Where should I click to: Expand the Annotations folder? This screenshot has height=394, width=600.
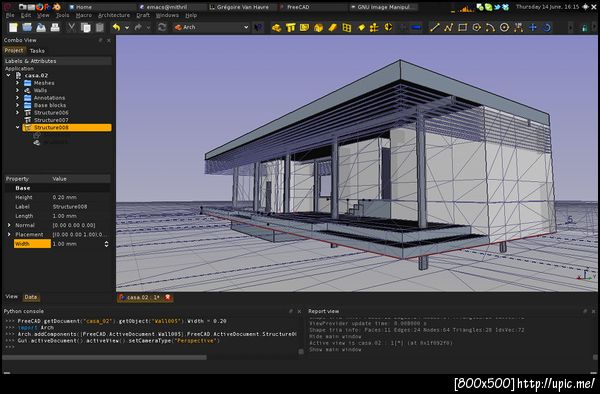[17, 98]
